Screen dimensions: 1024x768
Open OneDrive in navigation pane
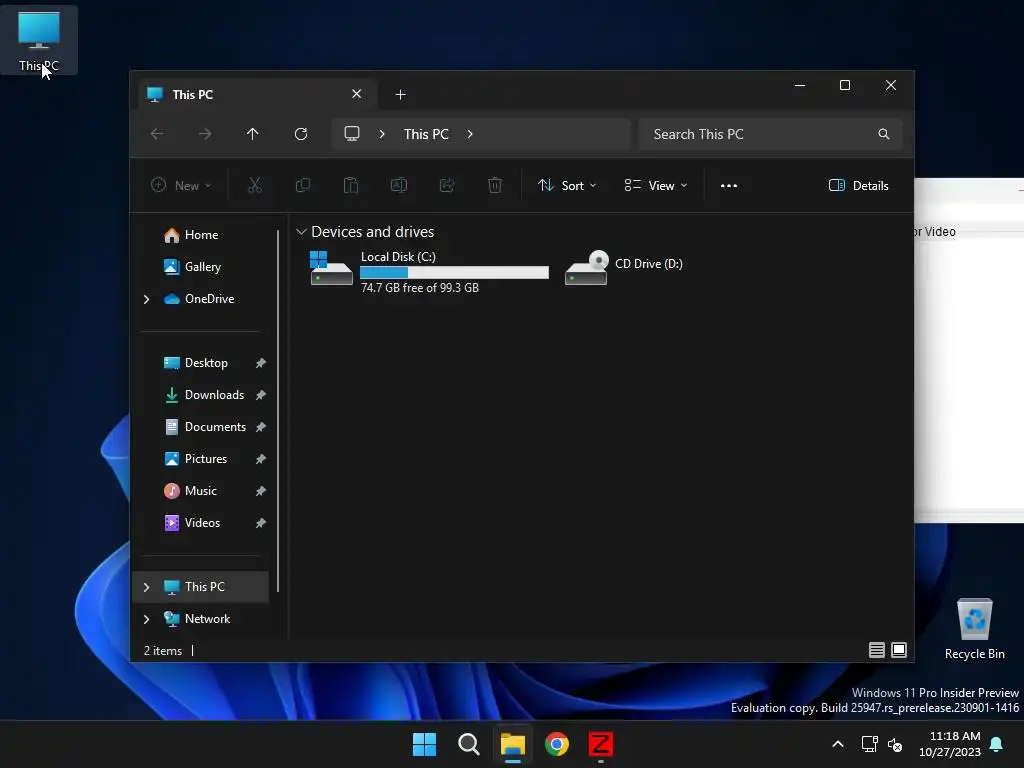pos(209,298)
